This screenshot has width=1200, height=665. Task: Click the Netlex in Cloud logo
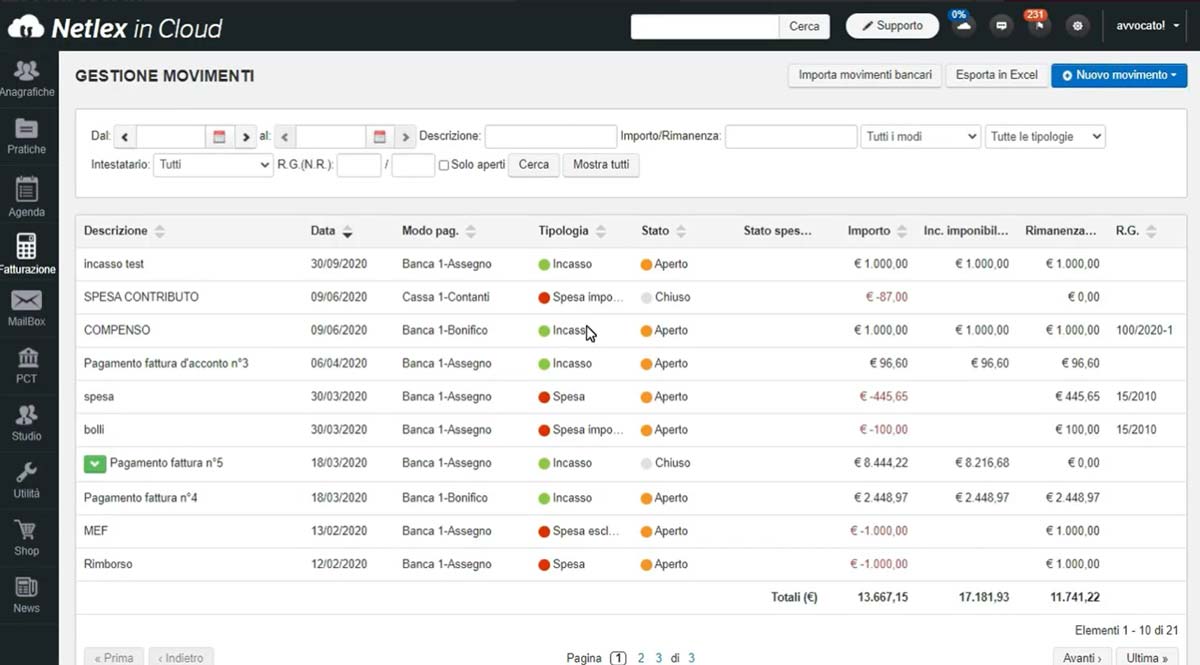pos(115,27)
